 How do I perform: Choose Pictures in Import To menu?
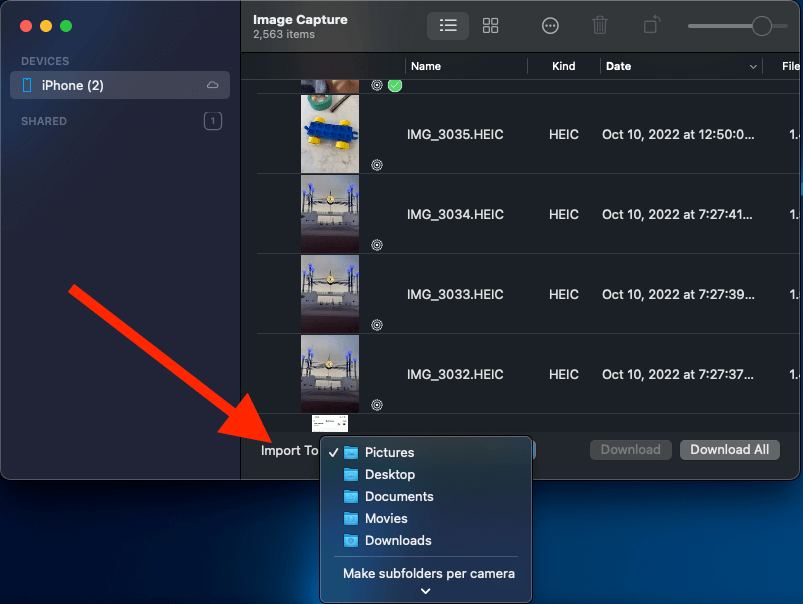click(426, 452)
